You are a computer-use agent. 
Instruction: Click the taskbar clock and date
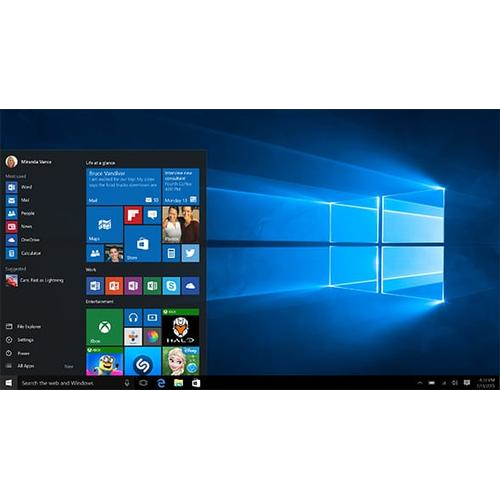(486, 383)
